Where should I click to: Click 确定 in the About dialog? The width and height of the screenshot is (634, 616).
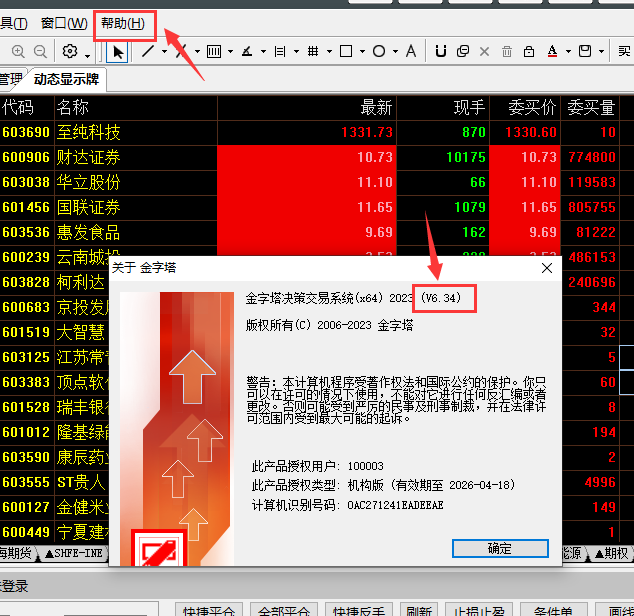tap(500, 548)
